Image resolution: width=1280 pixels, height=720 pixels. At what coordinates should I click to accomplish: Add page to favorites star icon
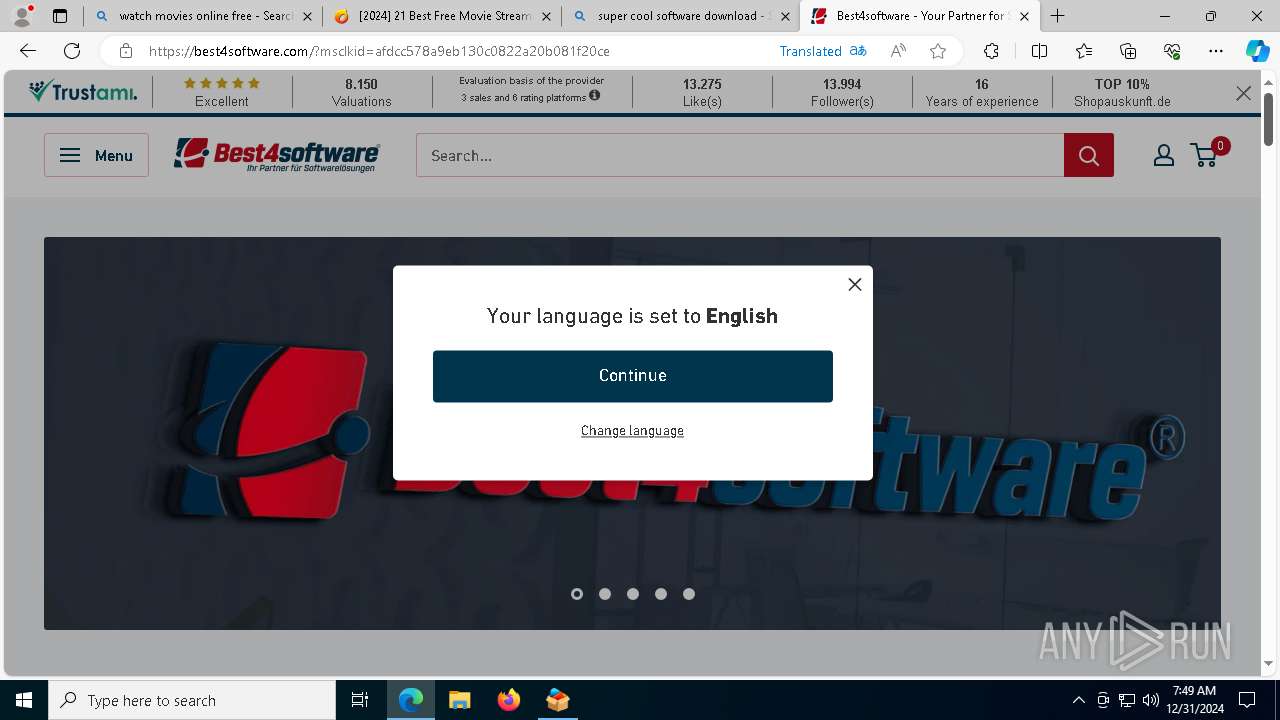(x=938, y=51)
